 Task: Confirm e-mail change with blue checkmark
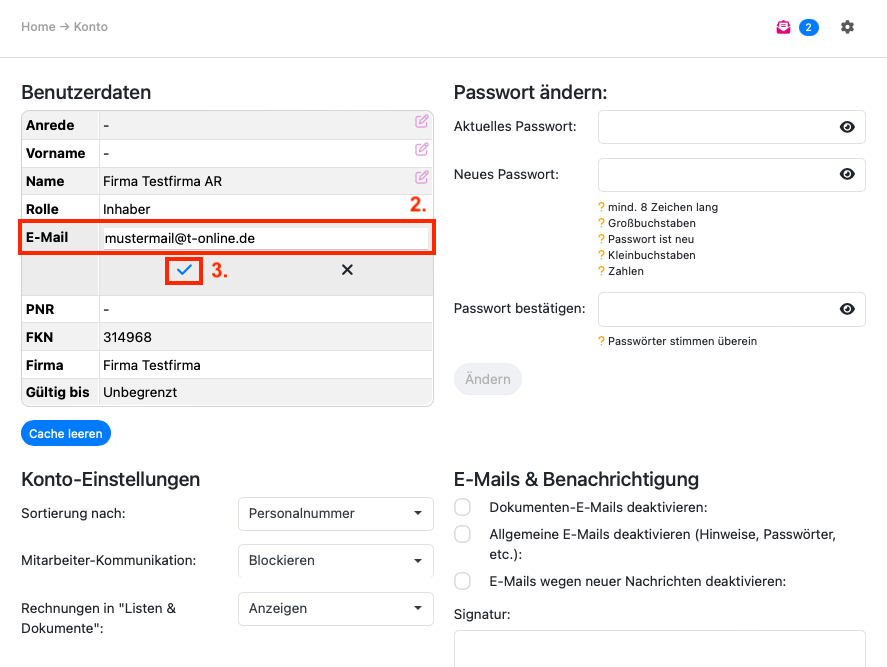tap(184, 270)
